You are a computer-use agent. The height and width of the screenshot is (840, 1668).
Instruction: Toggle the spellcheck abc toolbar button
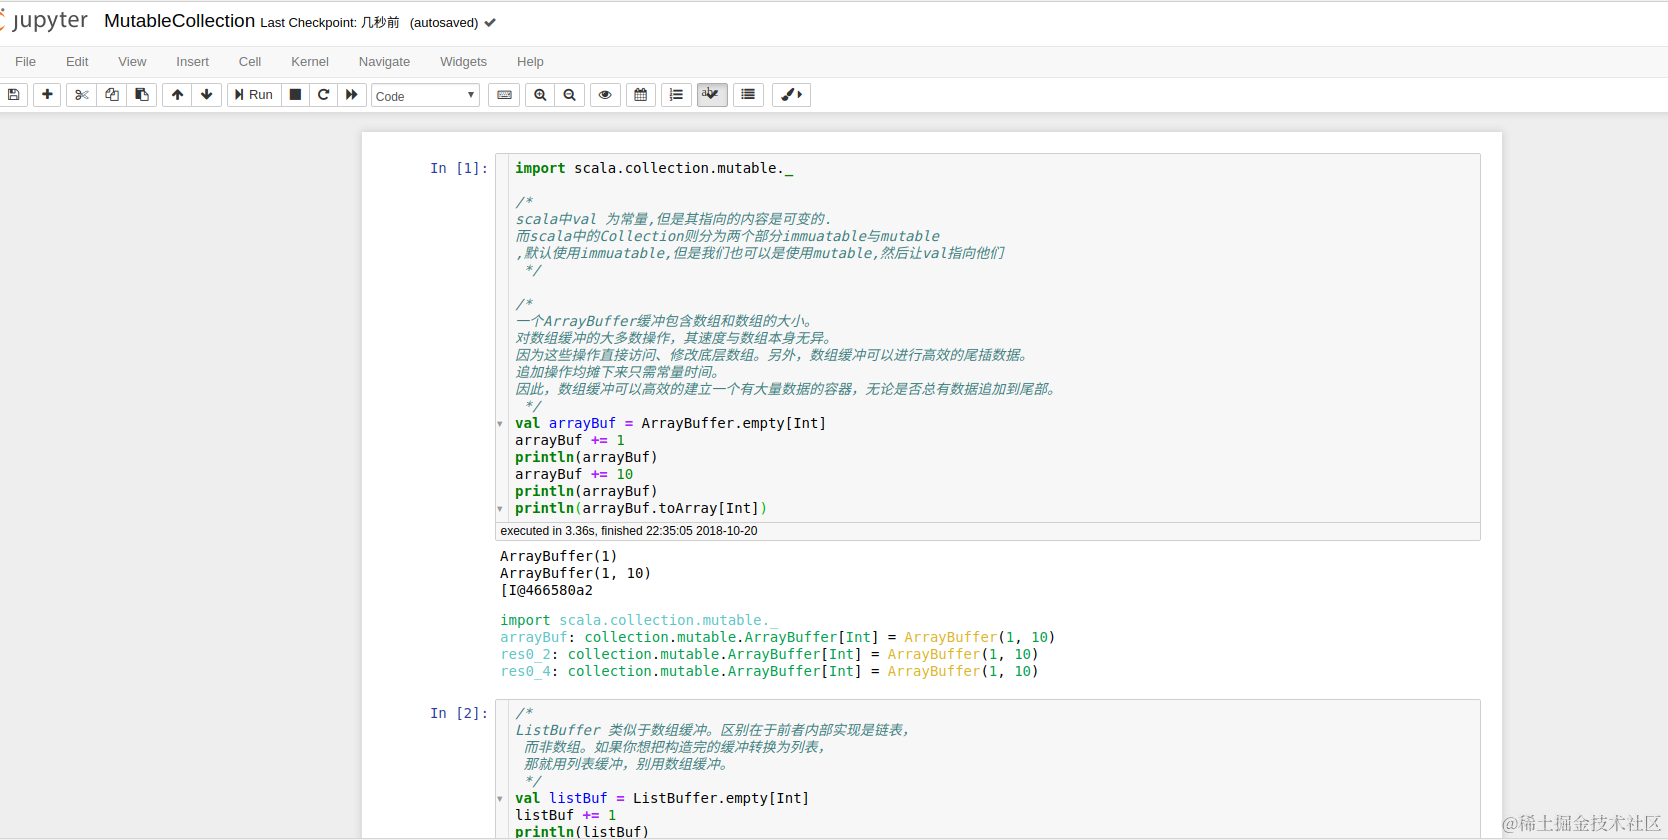[x=711, y=95]
